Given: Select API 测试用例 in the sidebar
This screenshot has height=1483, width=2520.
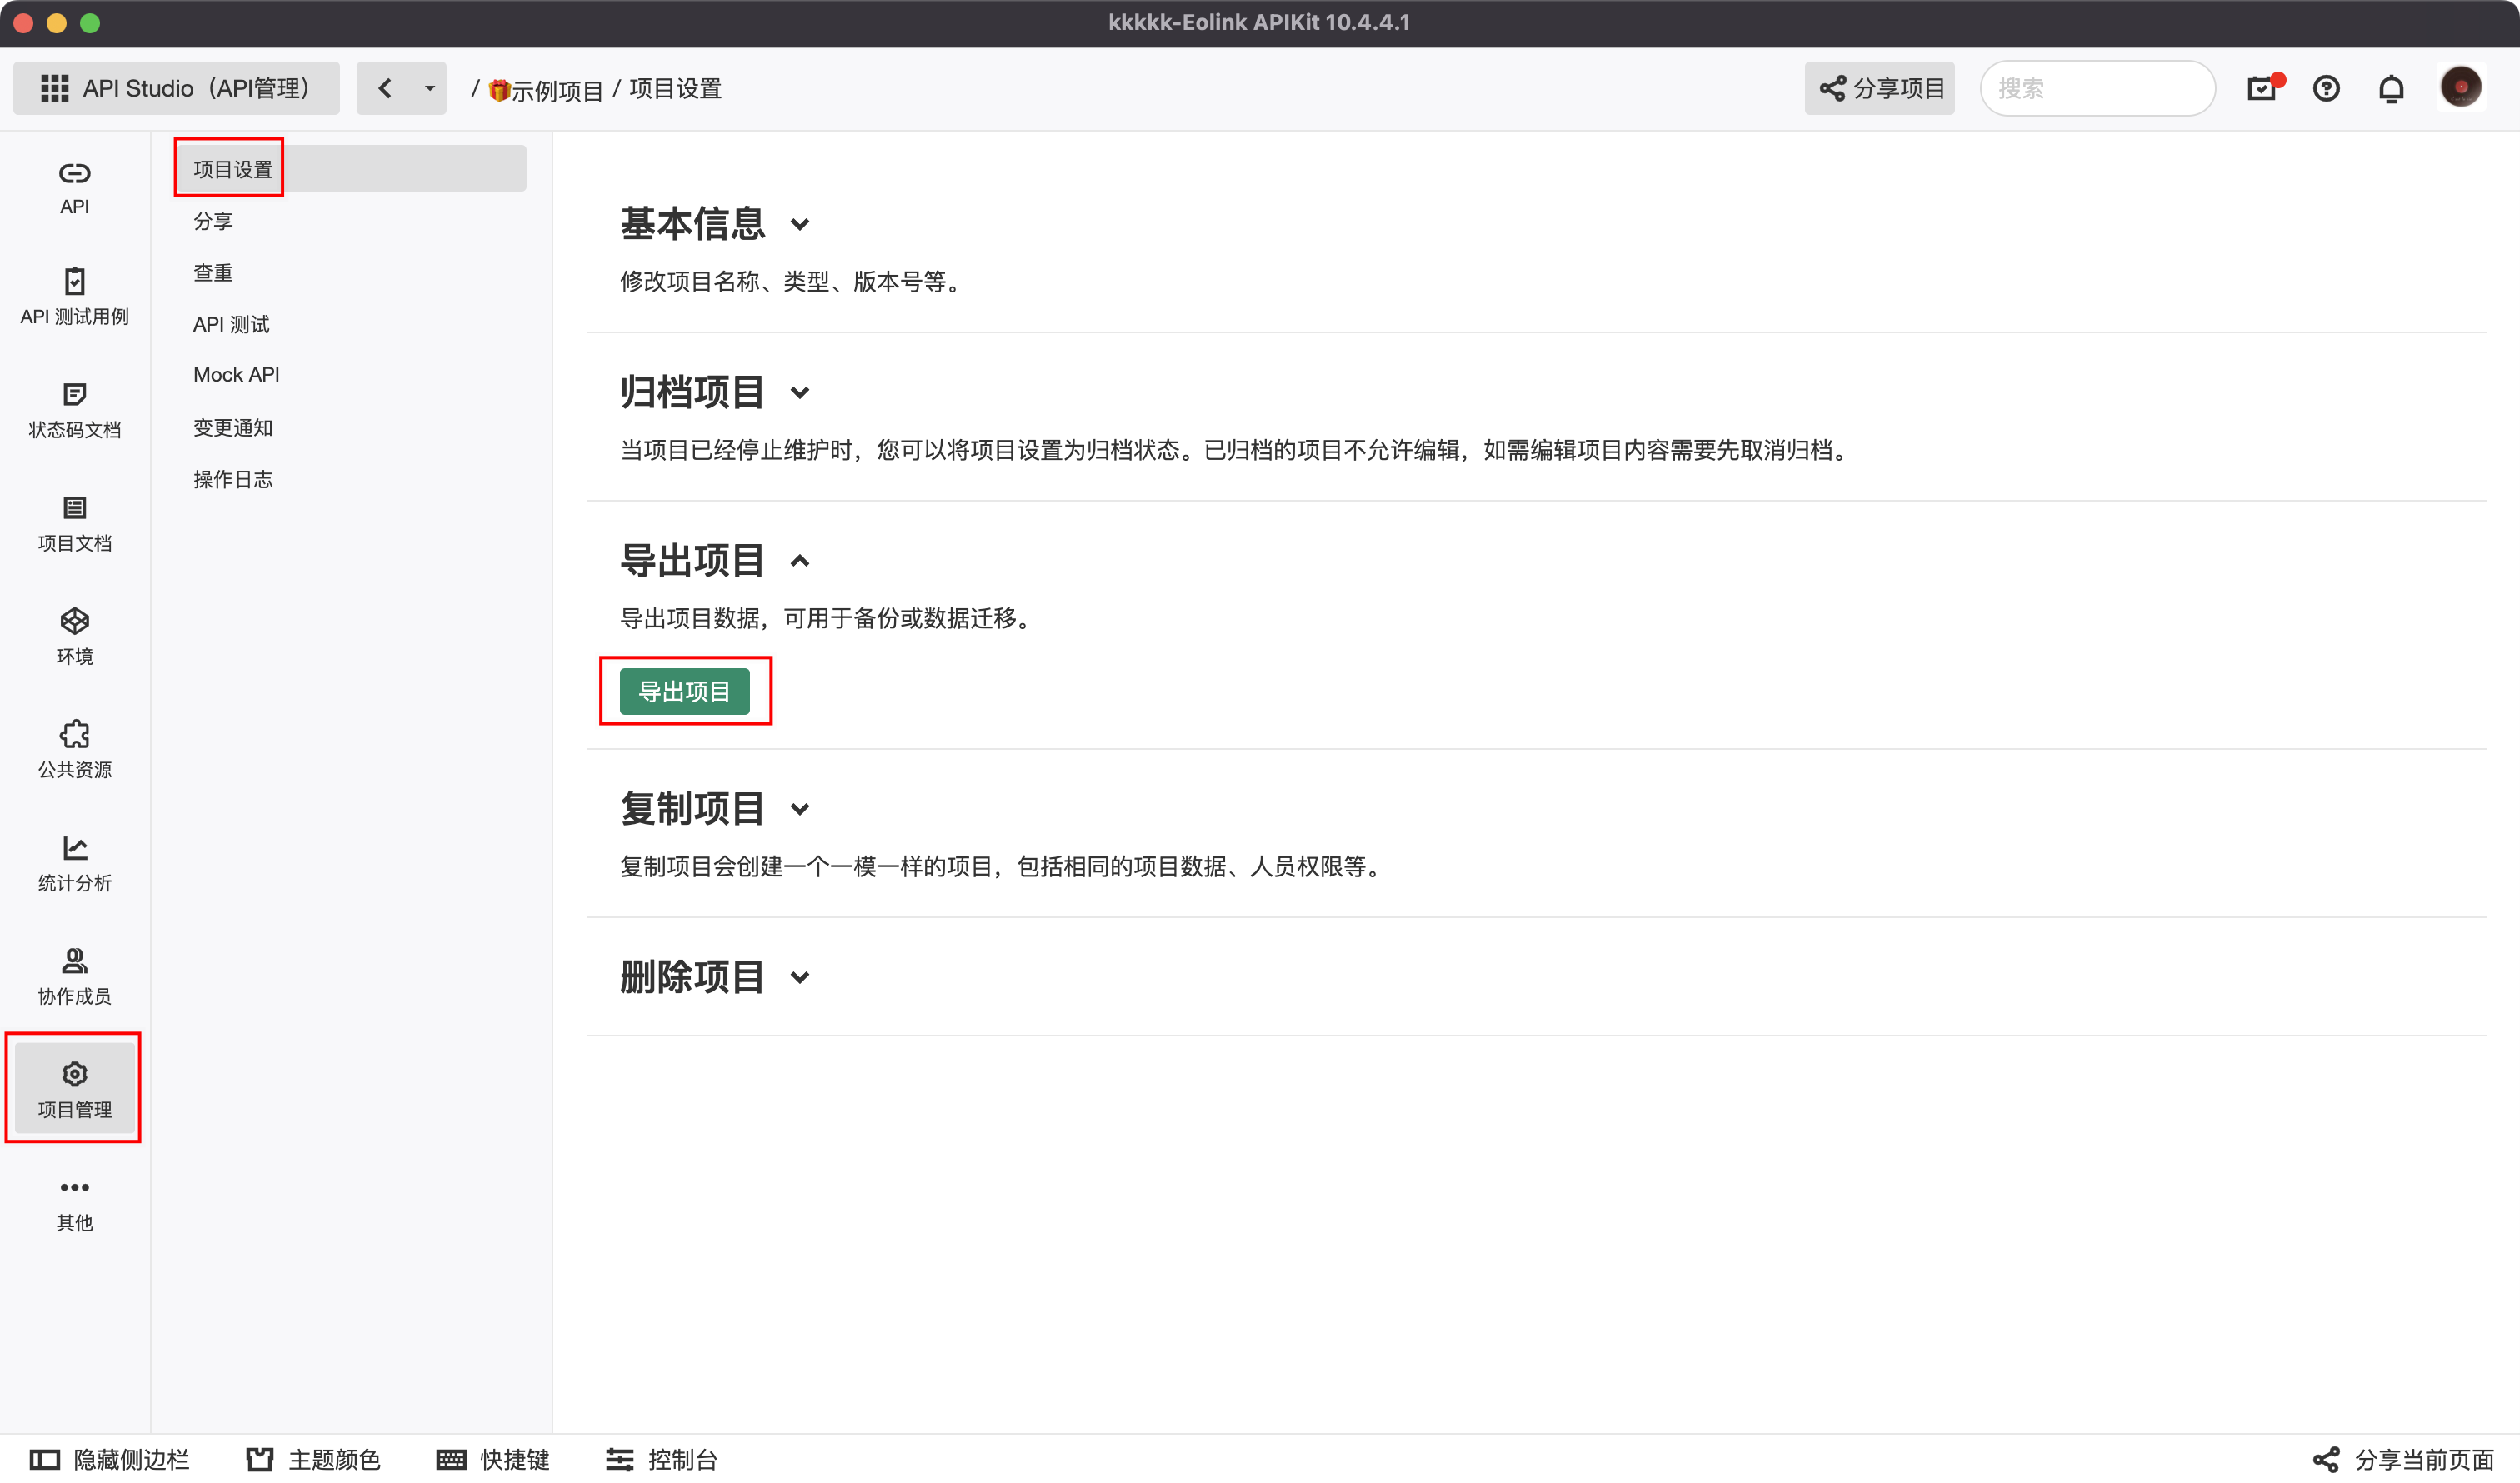Looking at the screenshot, I should click(74, 298).
